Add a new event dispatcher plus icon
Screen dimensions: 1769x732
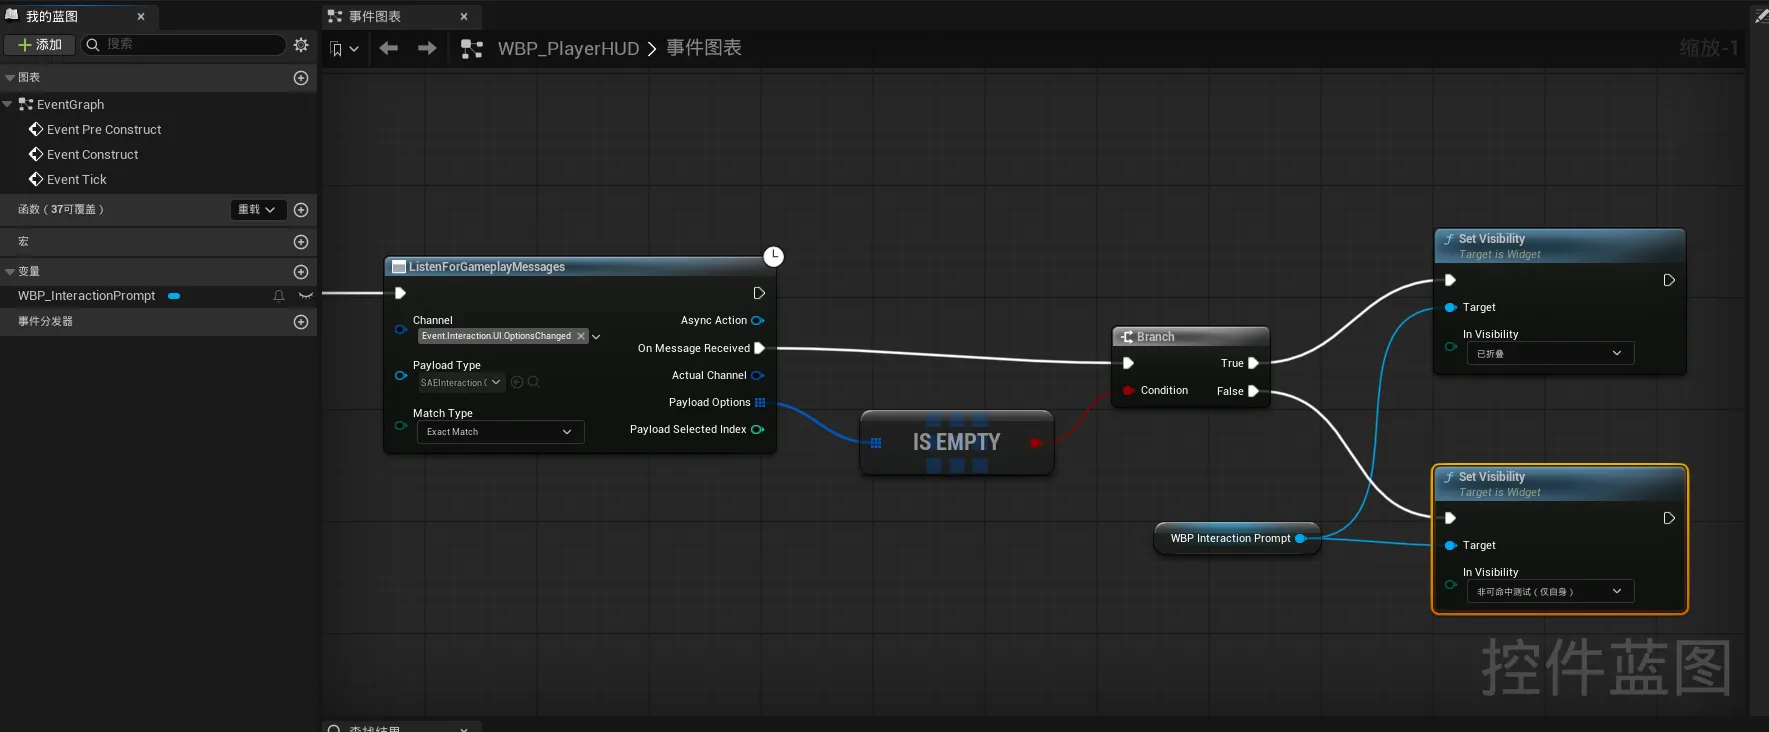301,322
